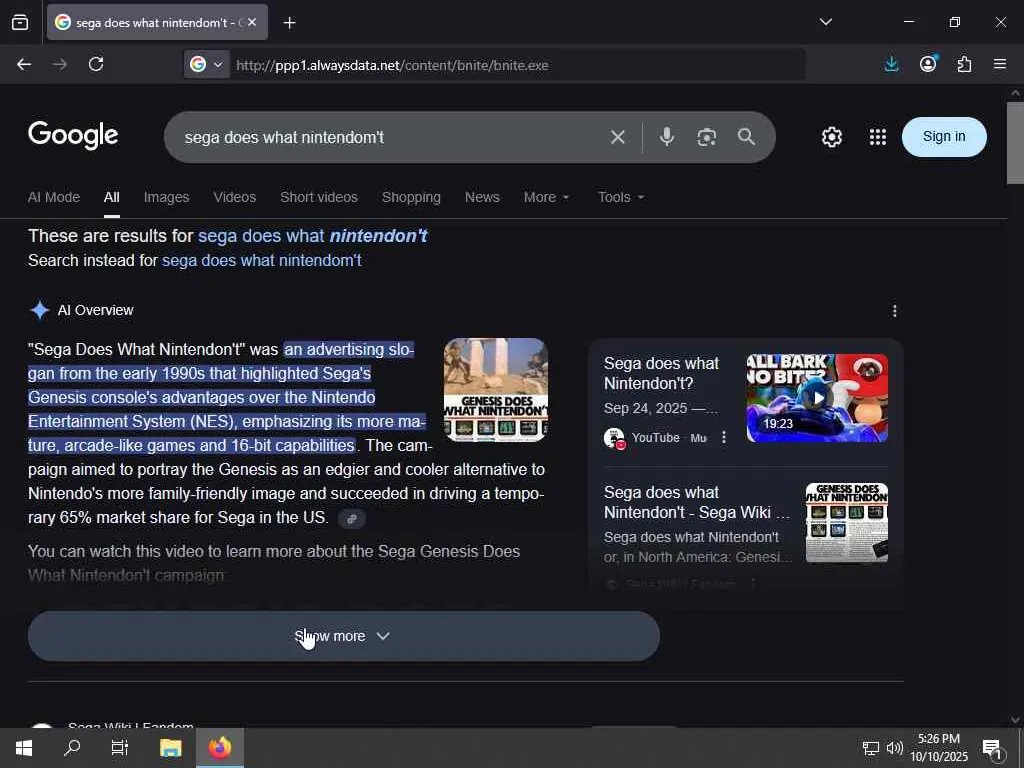Open the Short videos tab
This screenshot has height=768, width=1024.
(319, 197)
